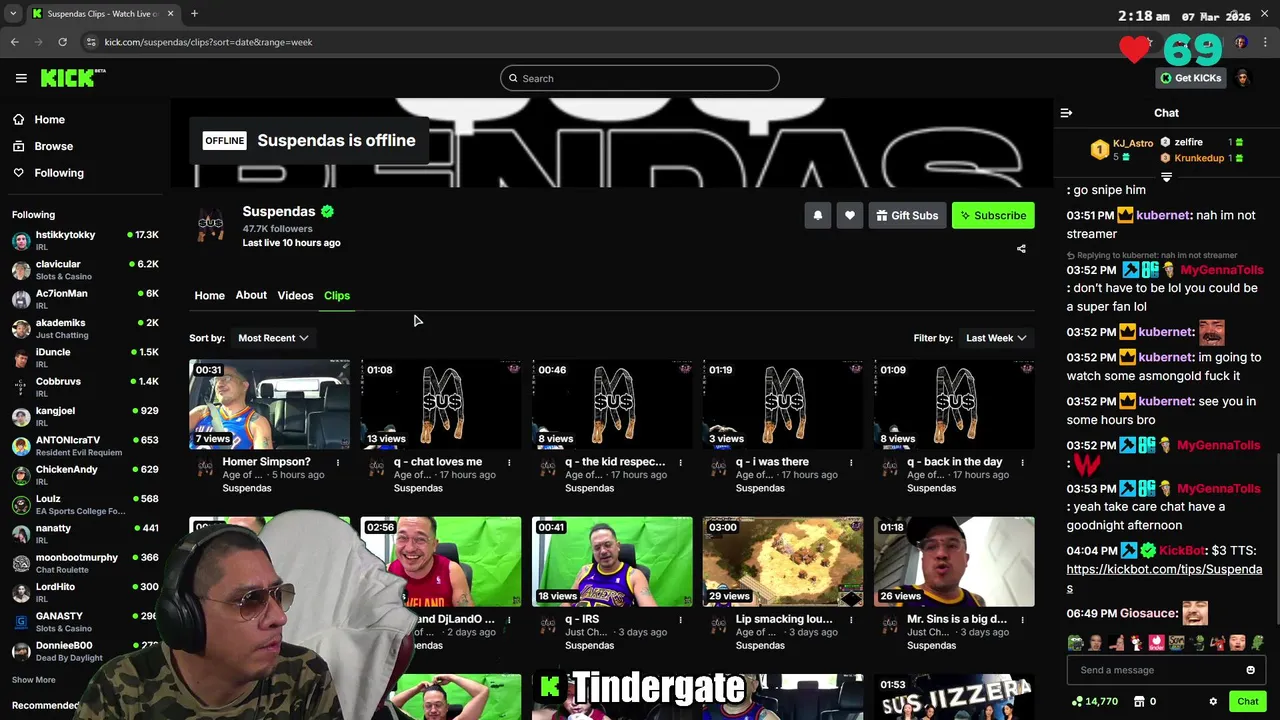Screen dimensions: 1280x720
Task: Open options for q - chat loves me clip
Action: (509, 462)
